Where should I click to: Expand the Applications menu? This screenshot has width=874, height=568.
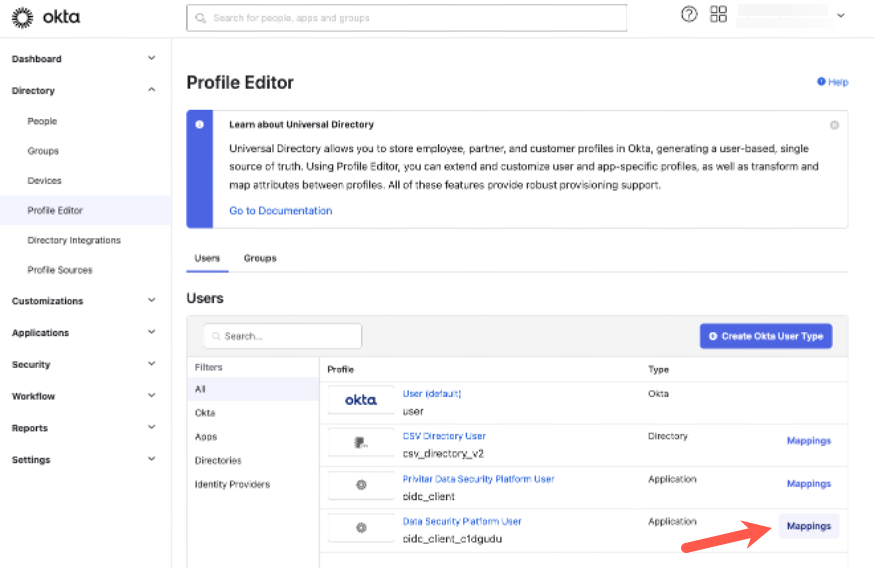click(151, 332)
